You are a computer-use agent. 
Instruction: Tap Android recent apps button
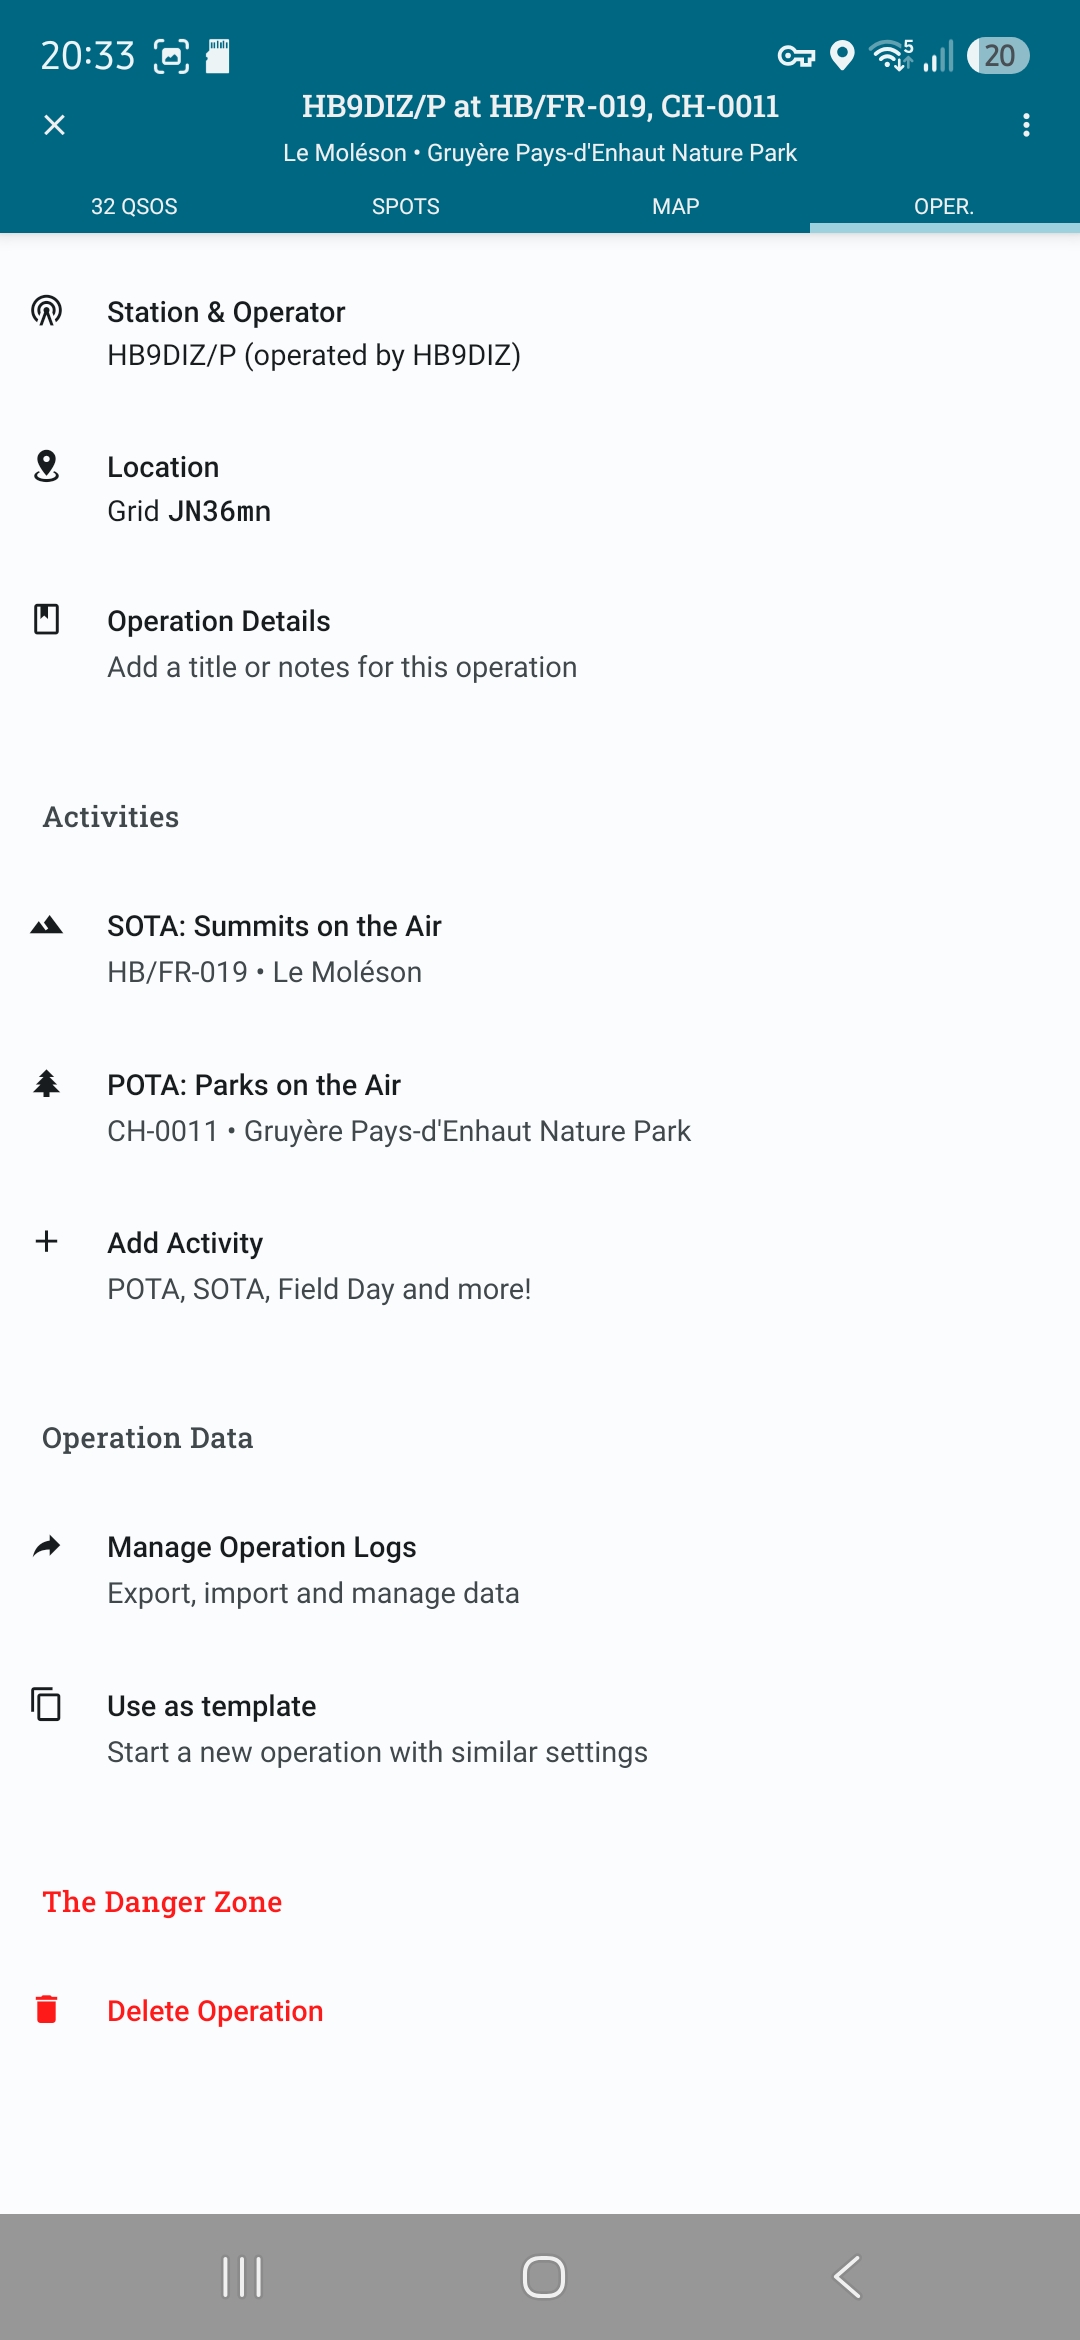tap(242, 2277)
